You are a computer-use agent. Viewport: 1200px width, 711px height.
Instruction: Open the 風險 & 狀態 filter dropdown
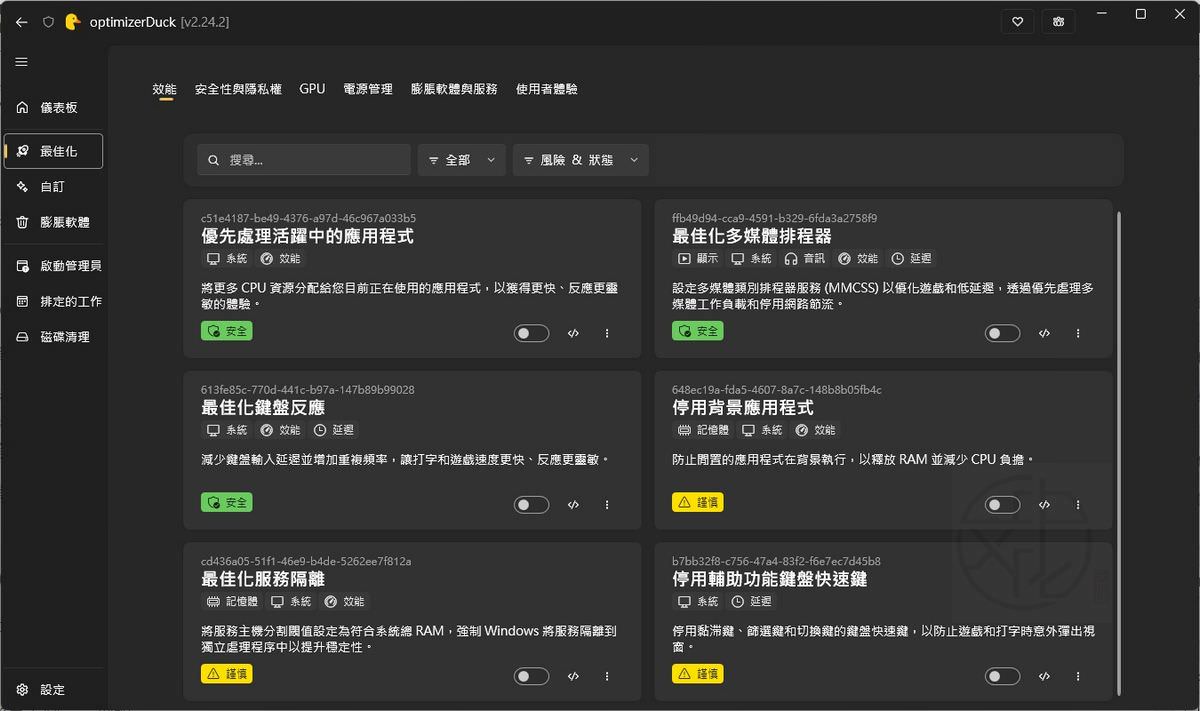pos(581,160)
